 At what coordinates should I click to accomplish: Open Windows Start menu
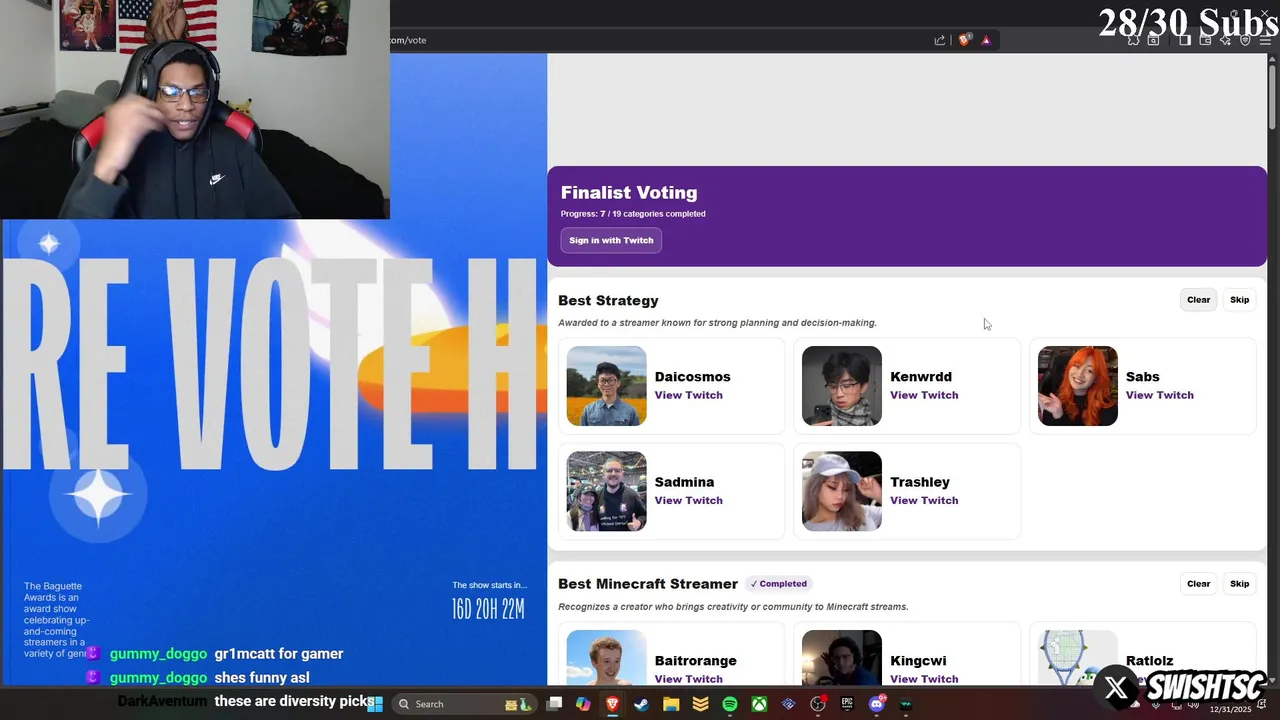(375, 704)
